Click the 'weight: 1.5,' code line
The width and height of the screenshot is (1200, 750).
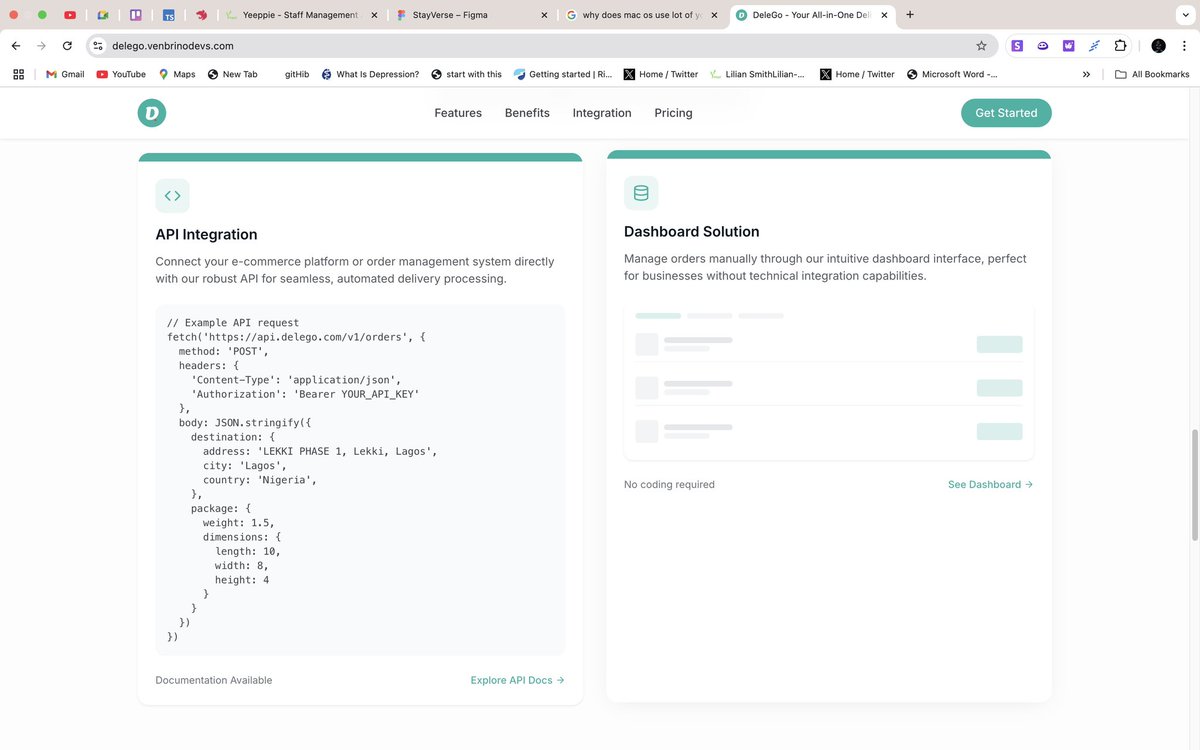pyautogui.click(x=239, y=523)
